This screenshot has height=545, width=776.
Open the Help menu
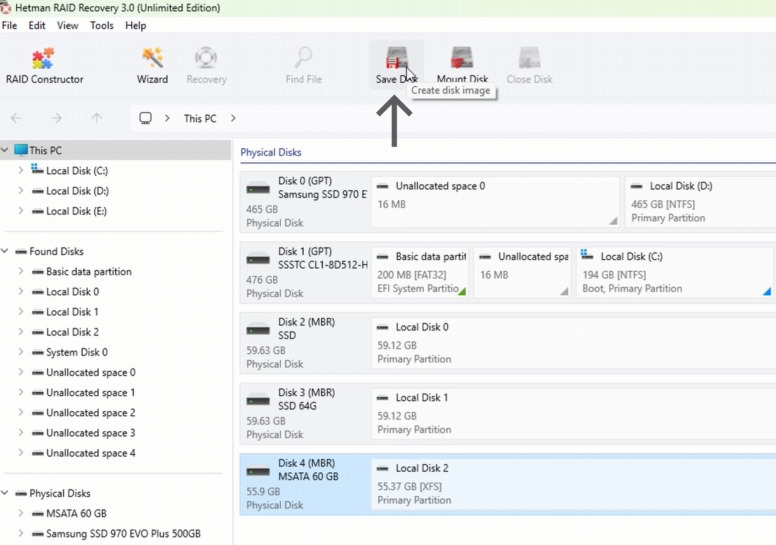pyautogui.click(x=135, y=26)
